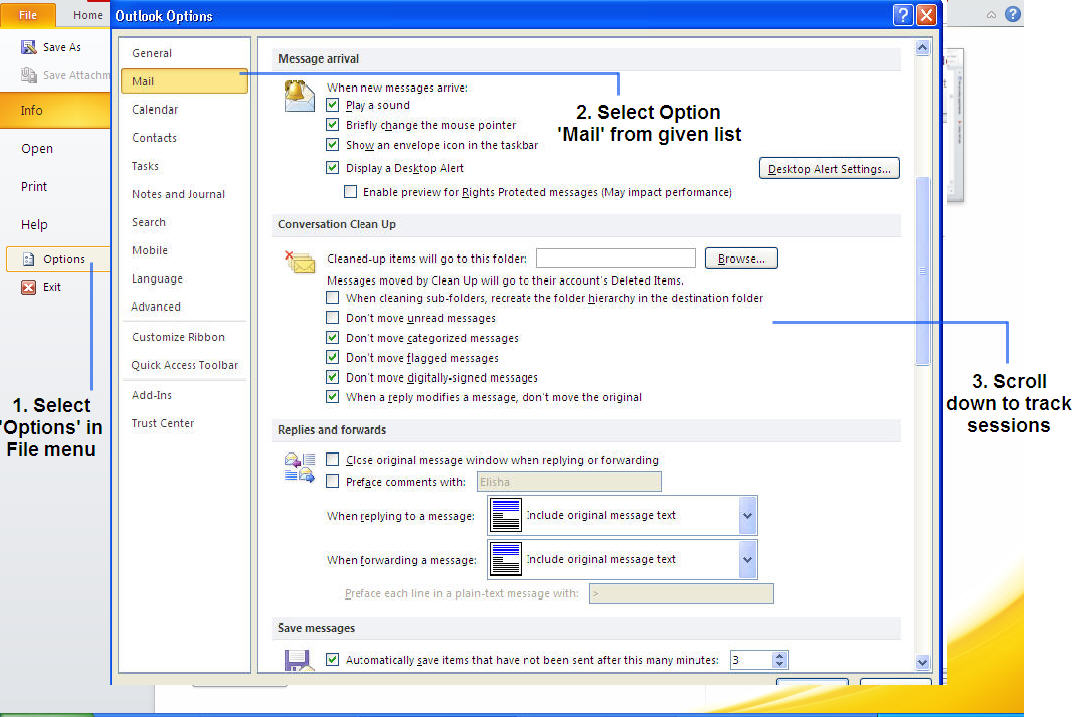Screen dimensions: 1087x717
Task: Click the red Exit icon
Action: tap(28, 287)
